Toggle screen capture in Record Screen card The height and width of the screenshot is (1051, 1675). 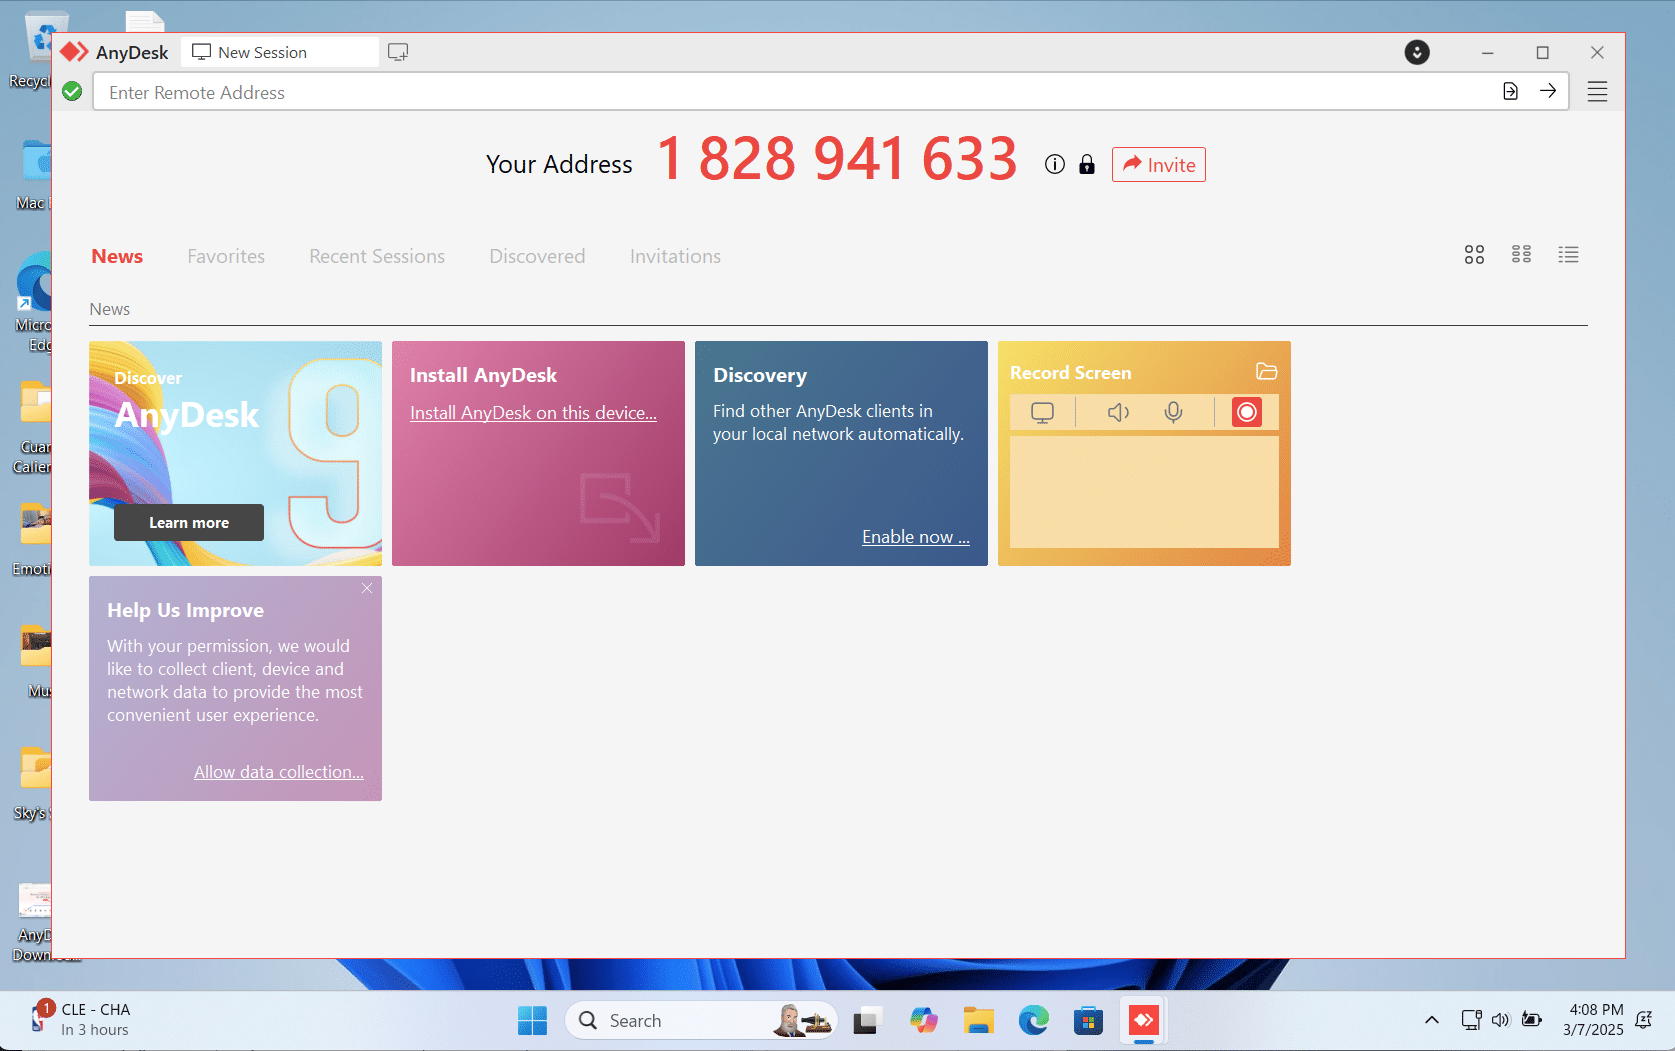[x=1042, y=412]
